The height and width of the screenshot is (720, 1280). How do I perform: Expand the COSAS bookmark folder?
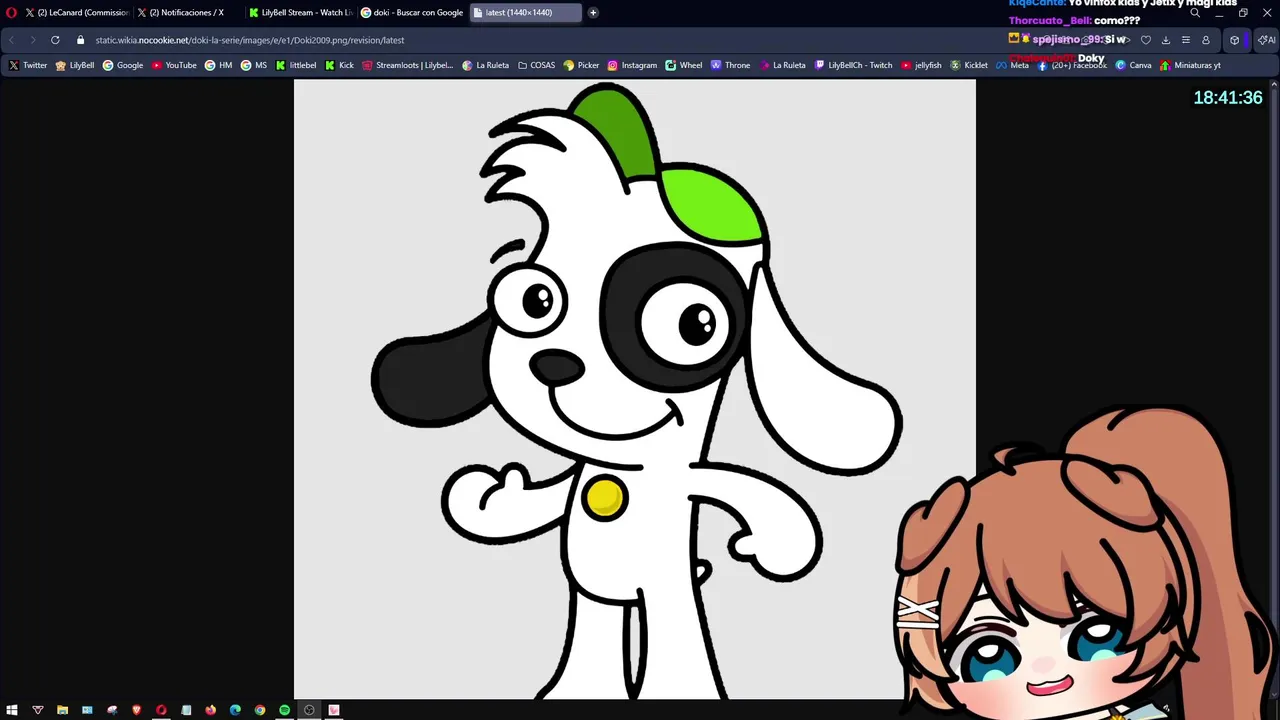[536, 65]
